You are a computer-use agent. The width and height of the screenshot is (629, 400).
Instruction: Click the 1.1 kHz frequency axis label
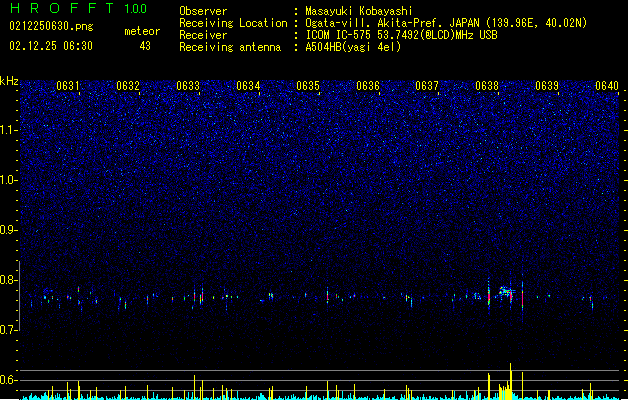[x=9, y=130]
